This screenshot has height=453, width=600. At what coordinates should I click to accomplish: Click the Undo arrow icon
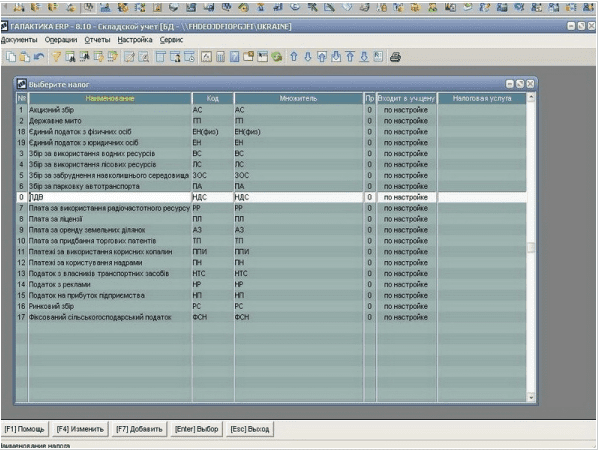(39, 57)
